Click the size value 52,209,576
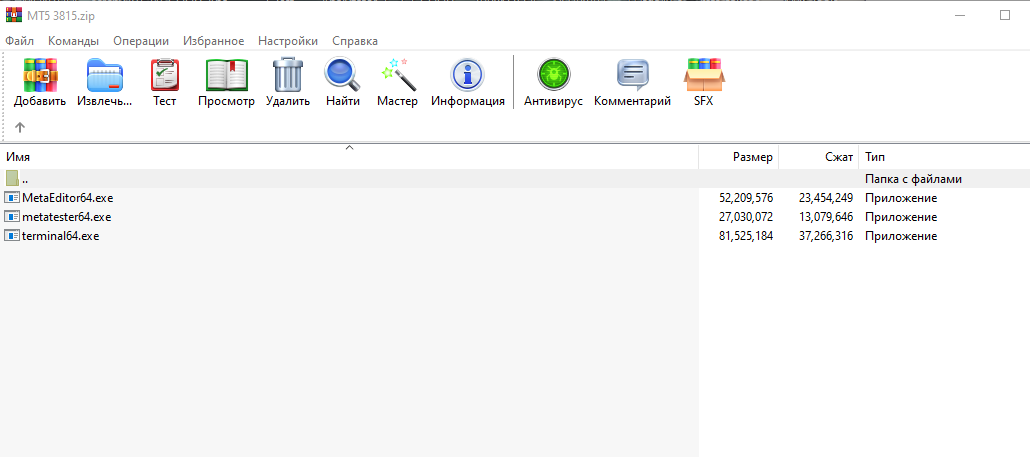The image size is (1030, 457). coord(746,198)
